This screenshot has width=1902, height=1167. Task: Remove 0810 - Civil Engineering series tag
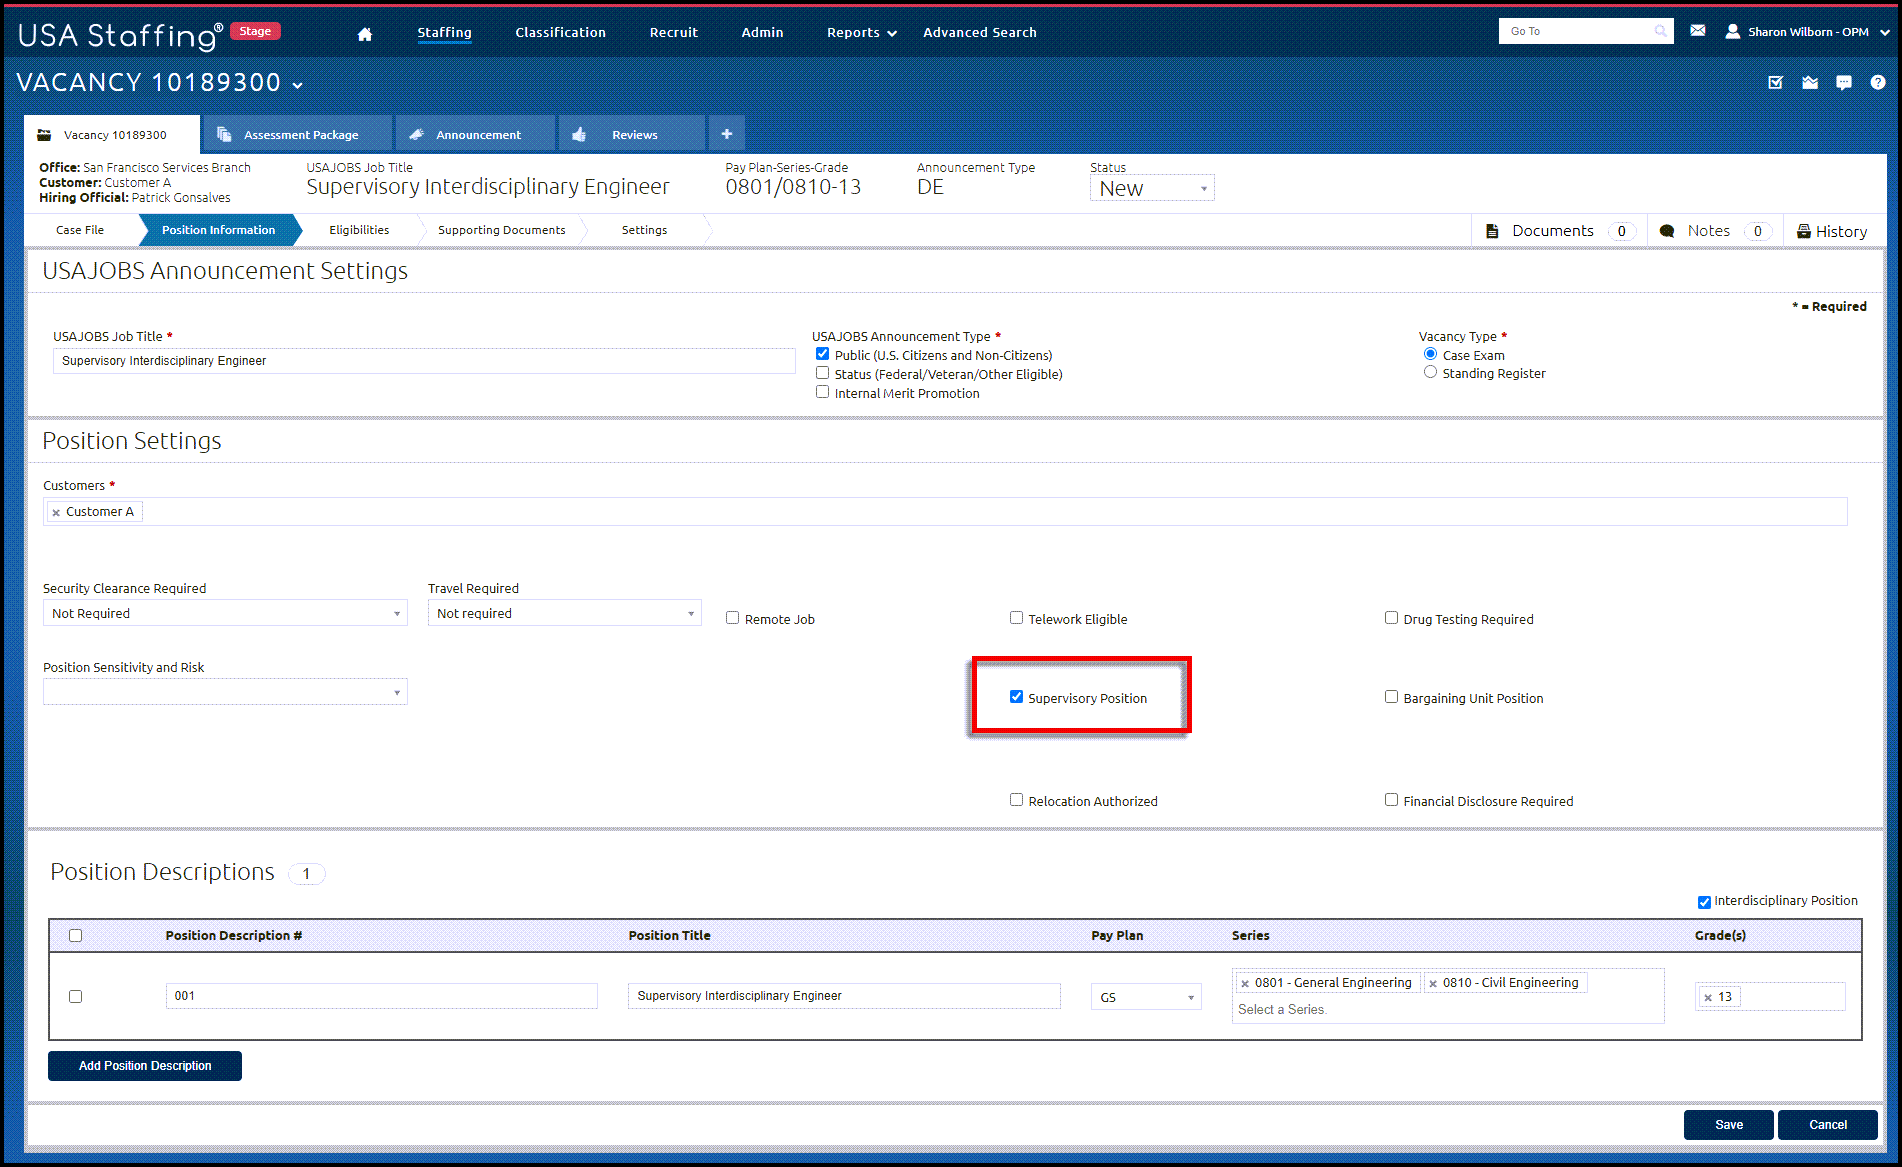tap(1433, 984)
